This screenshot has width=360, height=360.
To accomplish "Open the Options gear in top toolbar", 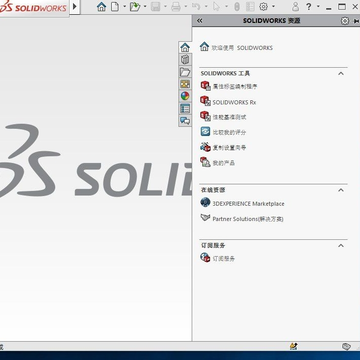I will click(263, 7).
